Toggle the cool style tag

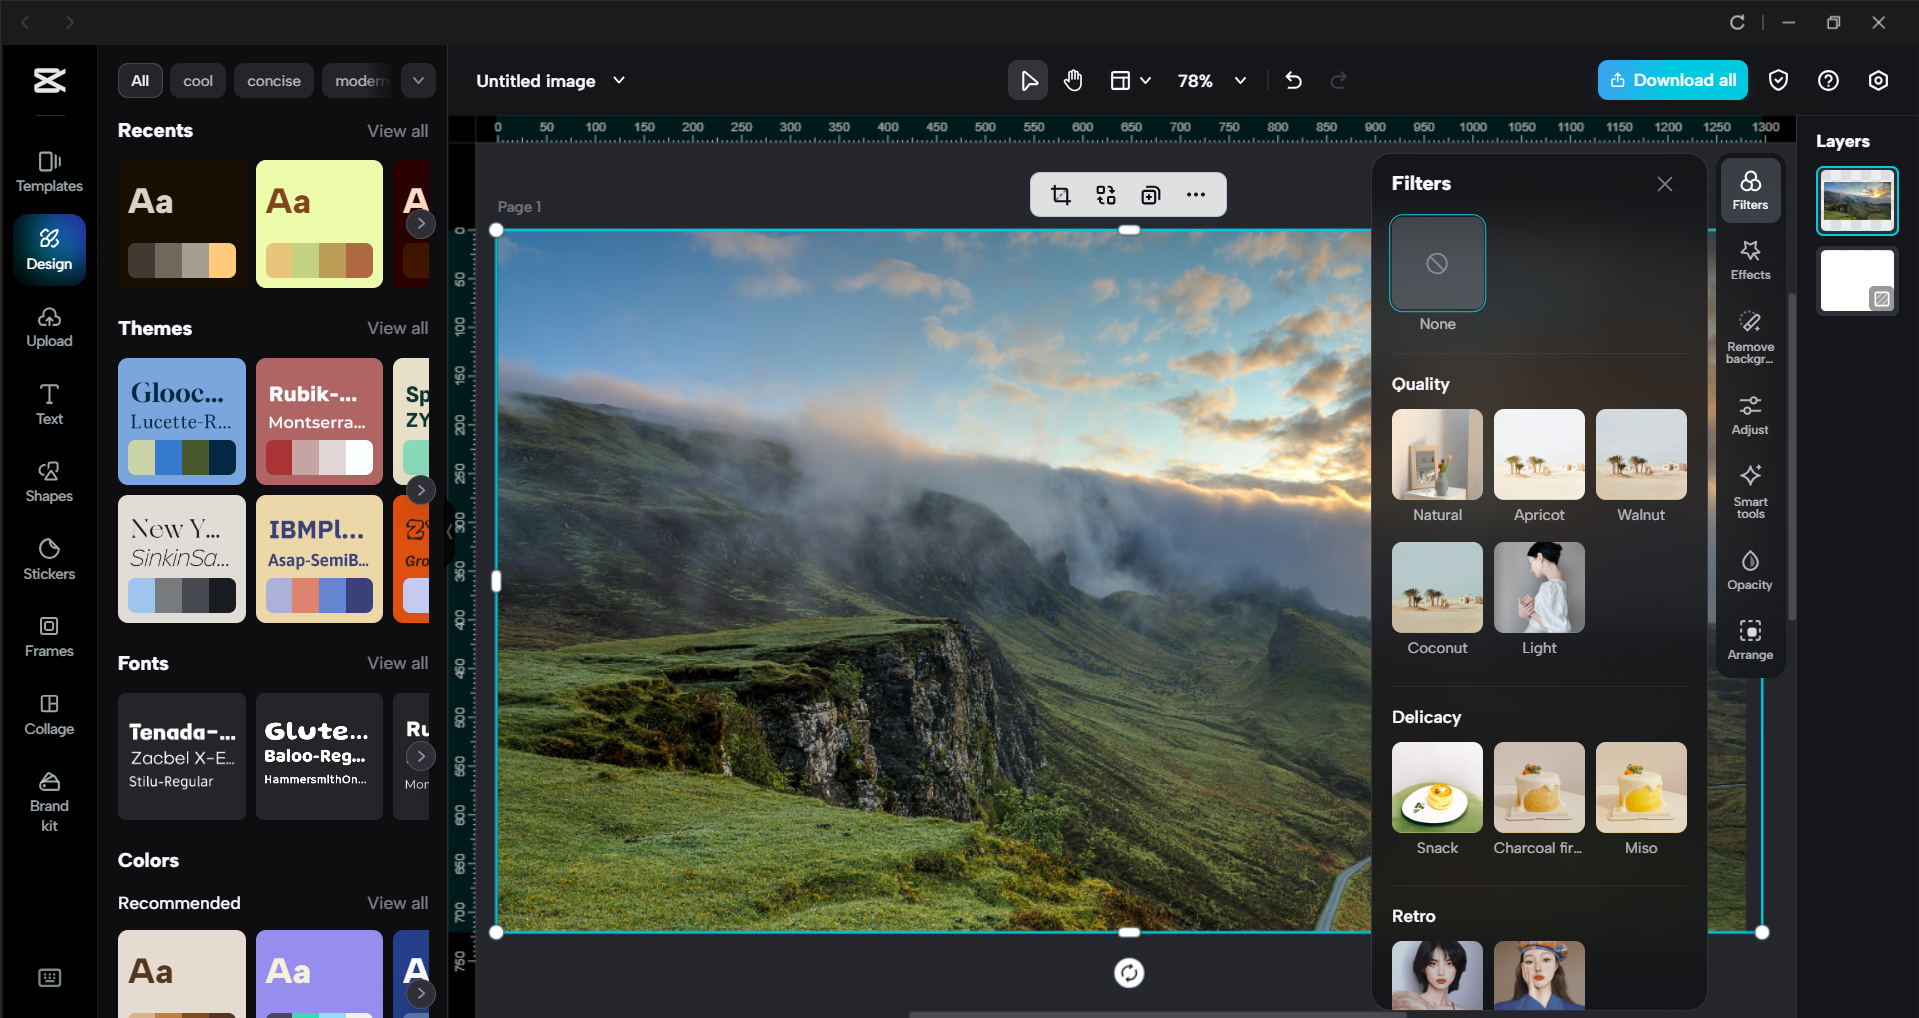[x=197, y=80]
